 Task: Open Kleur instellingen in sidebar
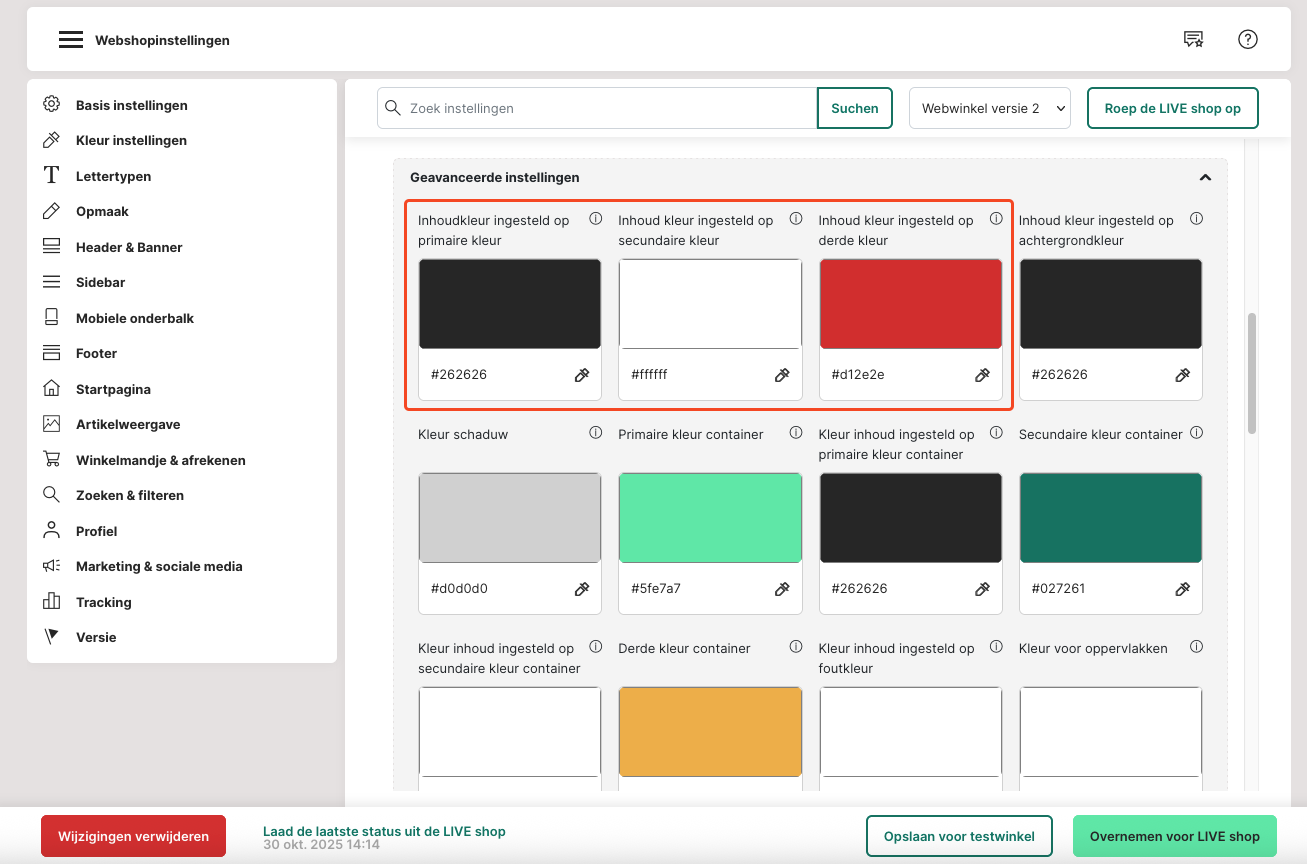click(x=131, y=141)
